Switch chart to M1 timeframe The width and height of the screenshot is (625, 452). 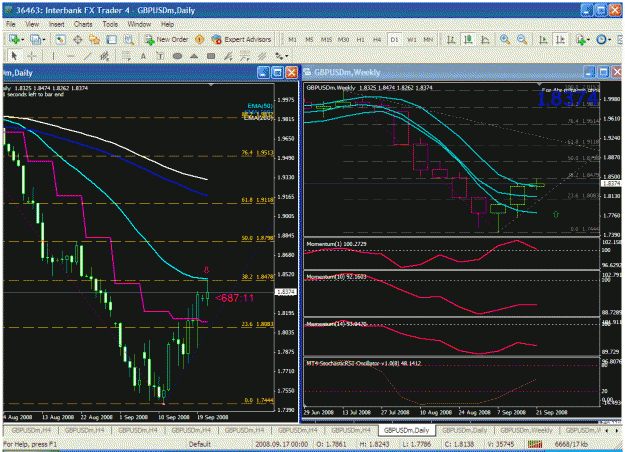coord(292,39)
